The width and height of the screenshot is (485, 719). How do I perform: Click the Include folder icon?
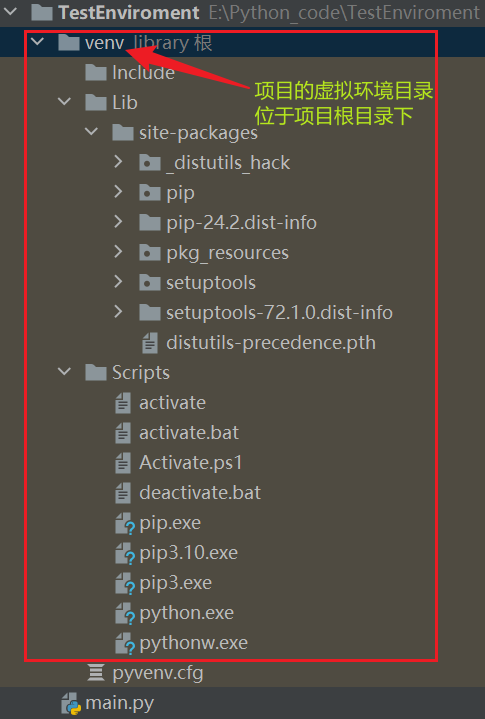96,72
